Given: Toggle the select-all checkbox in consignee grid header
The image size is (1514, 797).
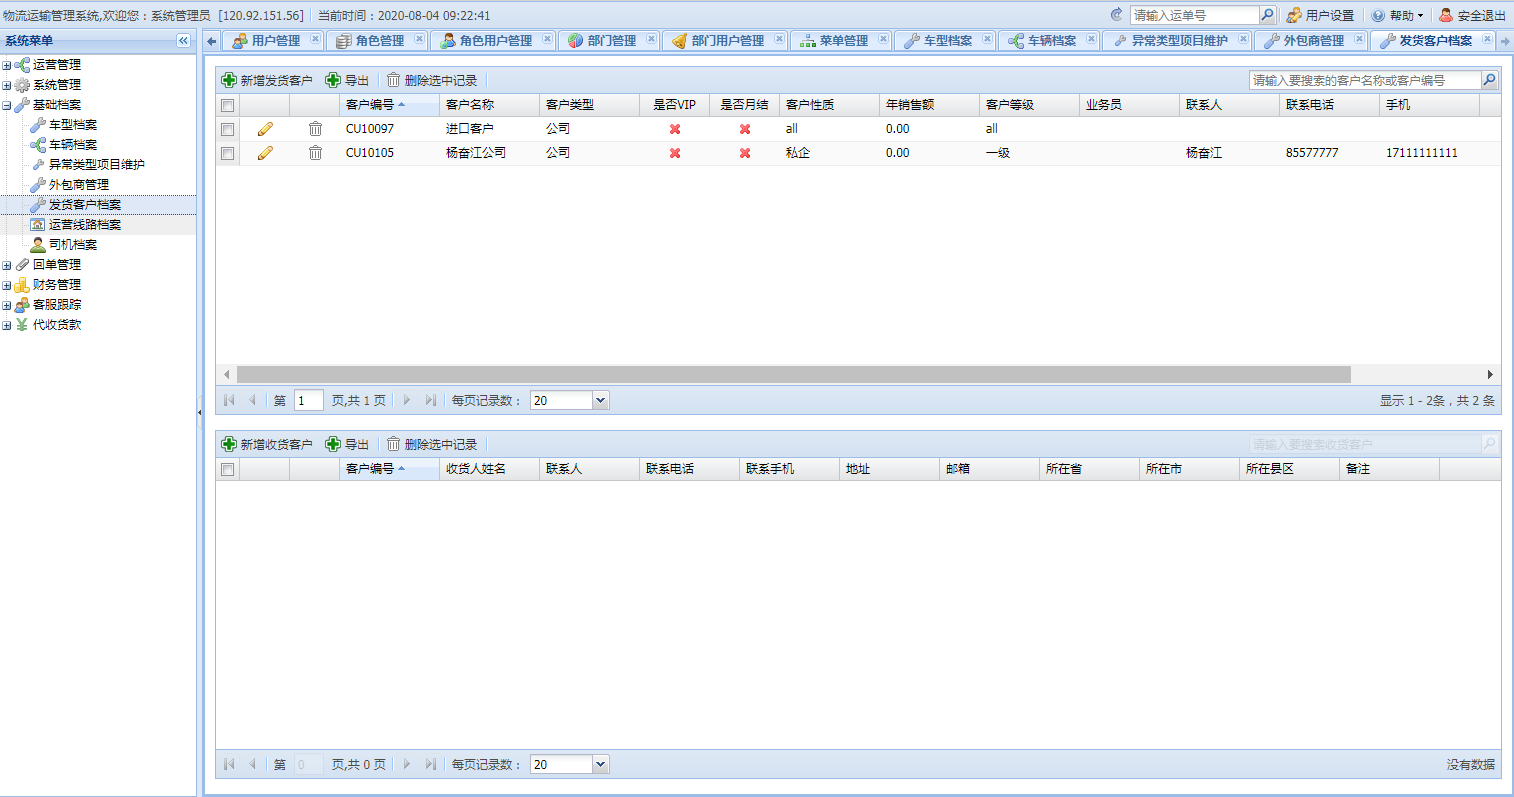Looking at the screenshot, I should pyautogui.click(x=227, y=469).
